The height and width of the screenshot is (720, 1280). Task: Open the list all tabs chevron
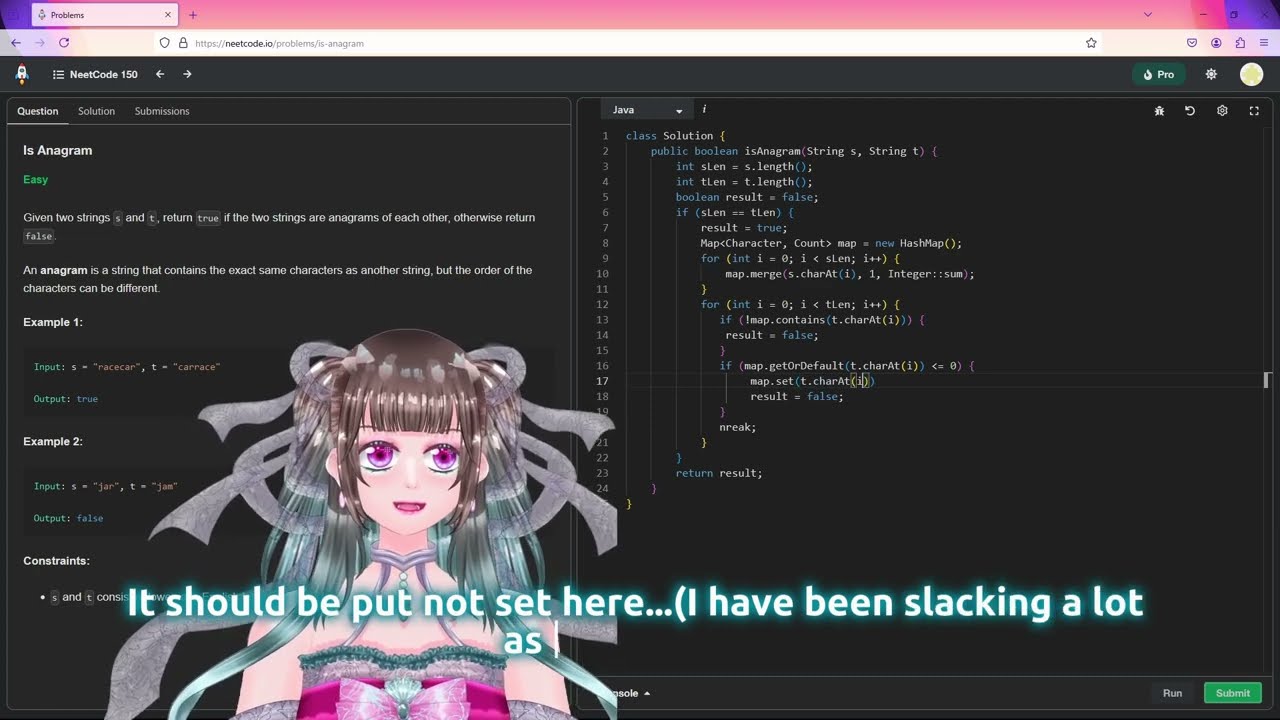pos(1147,15)
